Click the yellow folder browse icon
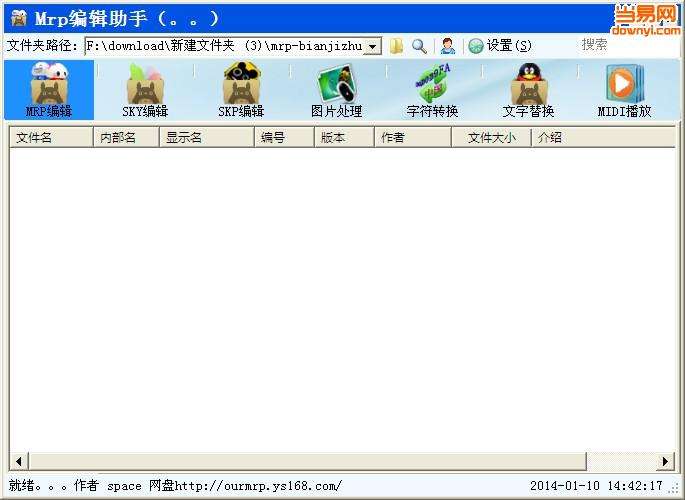Screen dimensions: 685x500 click(x=396, y=46)
